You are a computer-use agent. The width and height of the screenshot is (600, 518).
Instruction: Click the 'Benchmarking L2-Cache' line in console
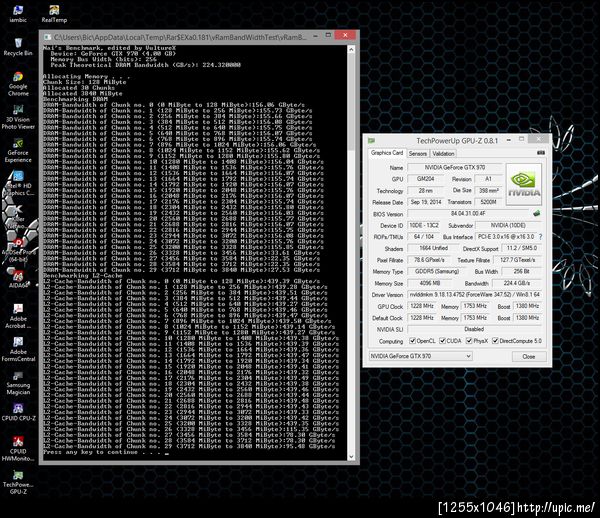pos(82,275)
